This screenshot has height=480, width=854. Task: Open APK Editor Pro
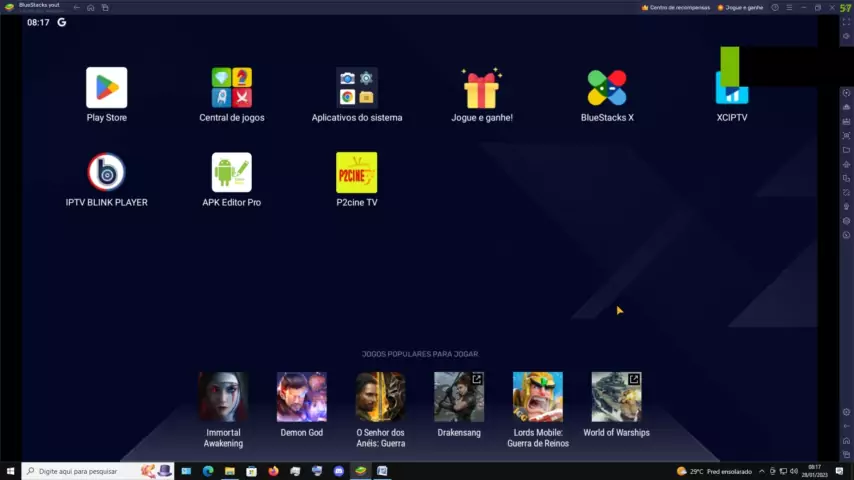(x=231, y=173)
